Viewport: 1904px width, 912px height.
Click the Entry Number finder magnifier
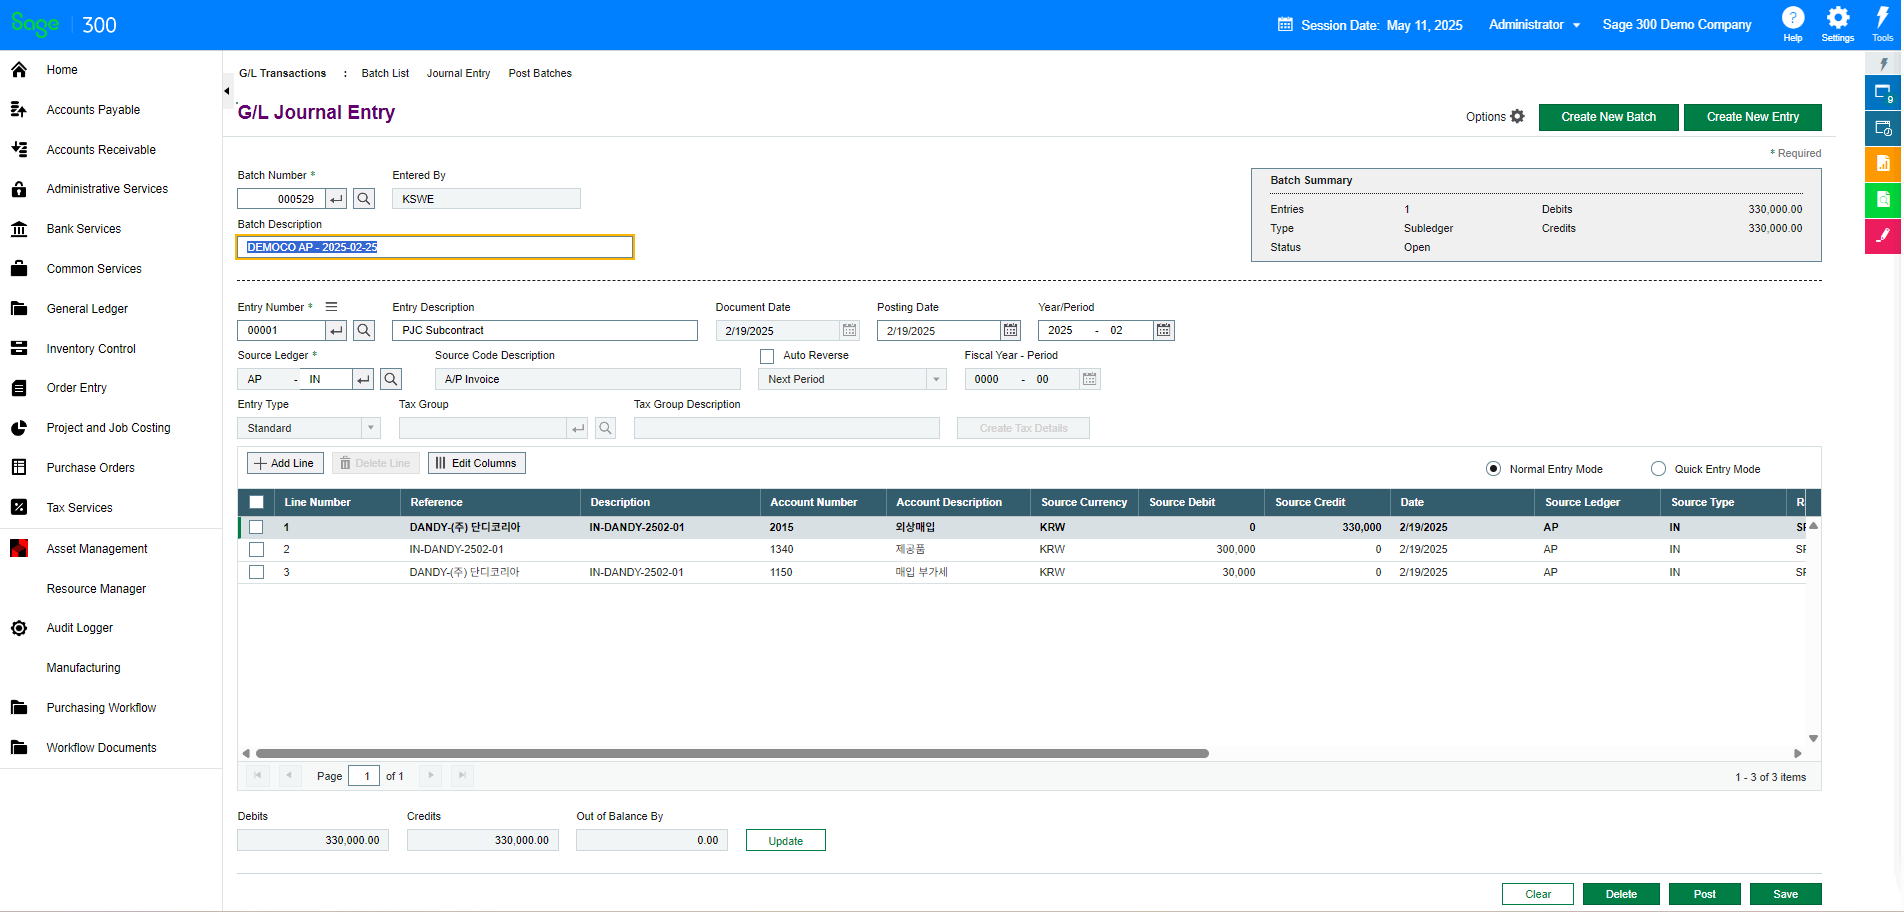(364, 330)
